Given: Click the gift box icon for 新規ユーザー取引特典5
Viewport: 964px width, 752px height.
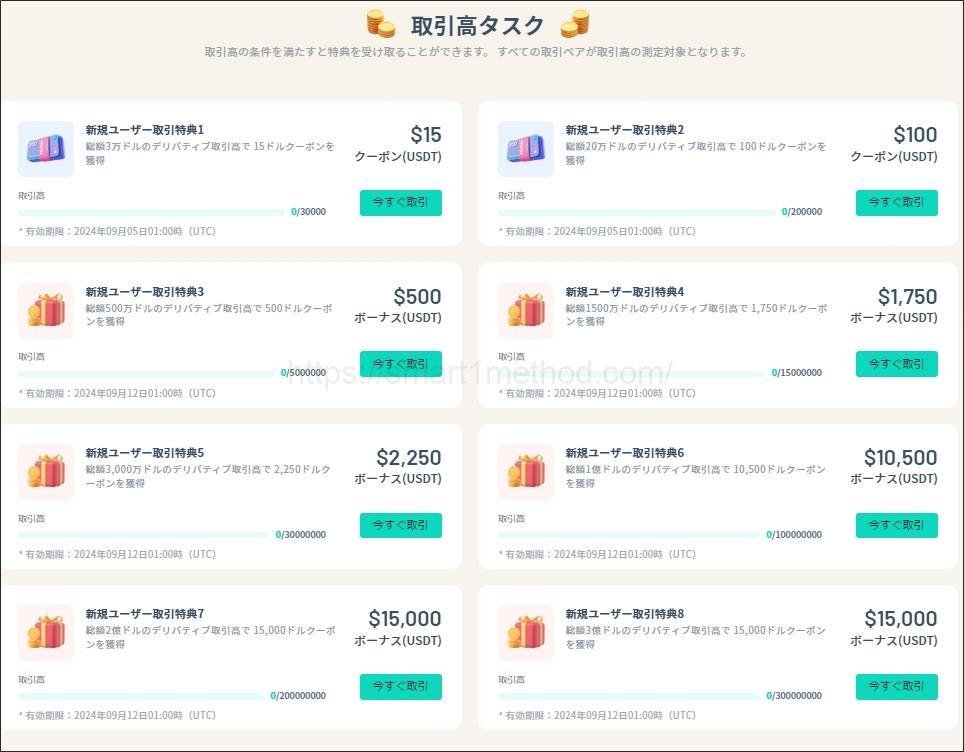Looking at the screenshot, I should point(46,471).
